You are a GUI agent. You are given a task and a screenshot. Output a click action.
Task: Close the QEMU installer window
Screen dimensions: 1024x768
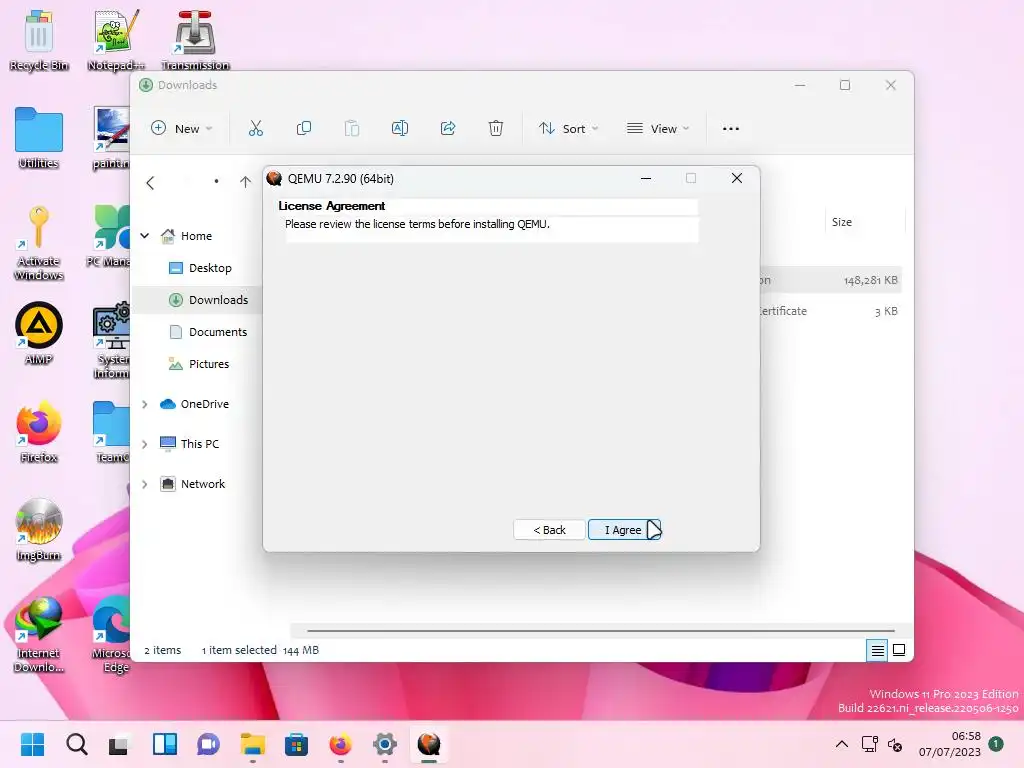click(x=737, y=178)
